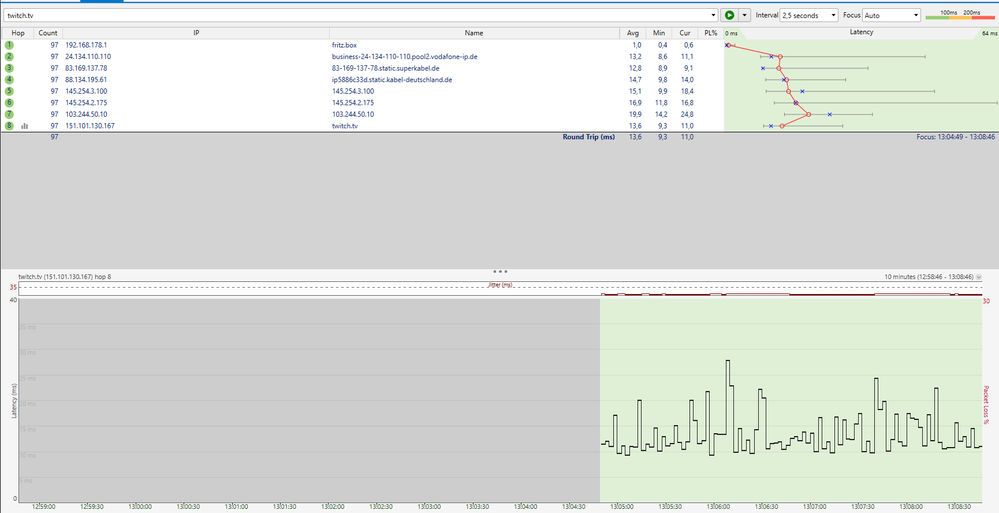The height and width of the screenshot is (513, 999).
Task: Select IP 88.134.195.61 in hop 4
Action: pyautogui.click(x=86, y=80)
